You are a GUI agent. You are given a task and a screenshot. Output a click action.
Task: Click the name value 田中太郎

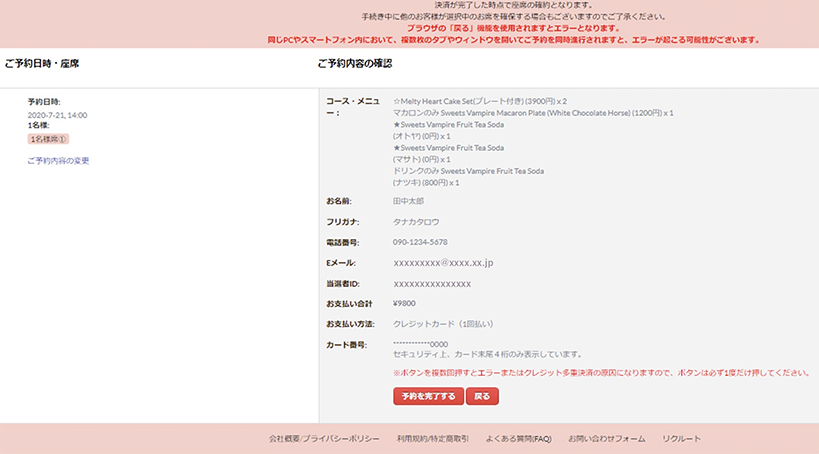tap(409, 201)
